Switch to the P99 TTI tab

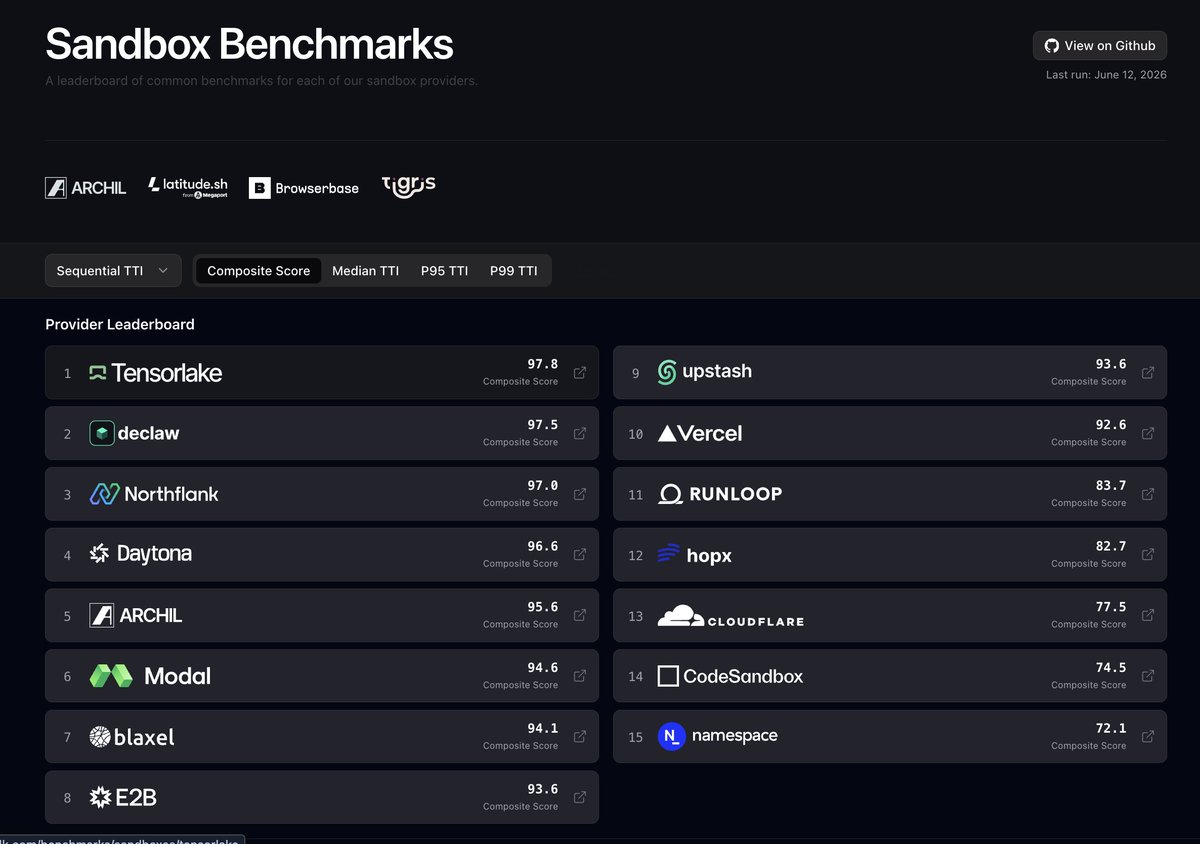pos(513,271)
